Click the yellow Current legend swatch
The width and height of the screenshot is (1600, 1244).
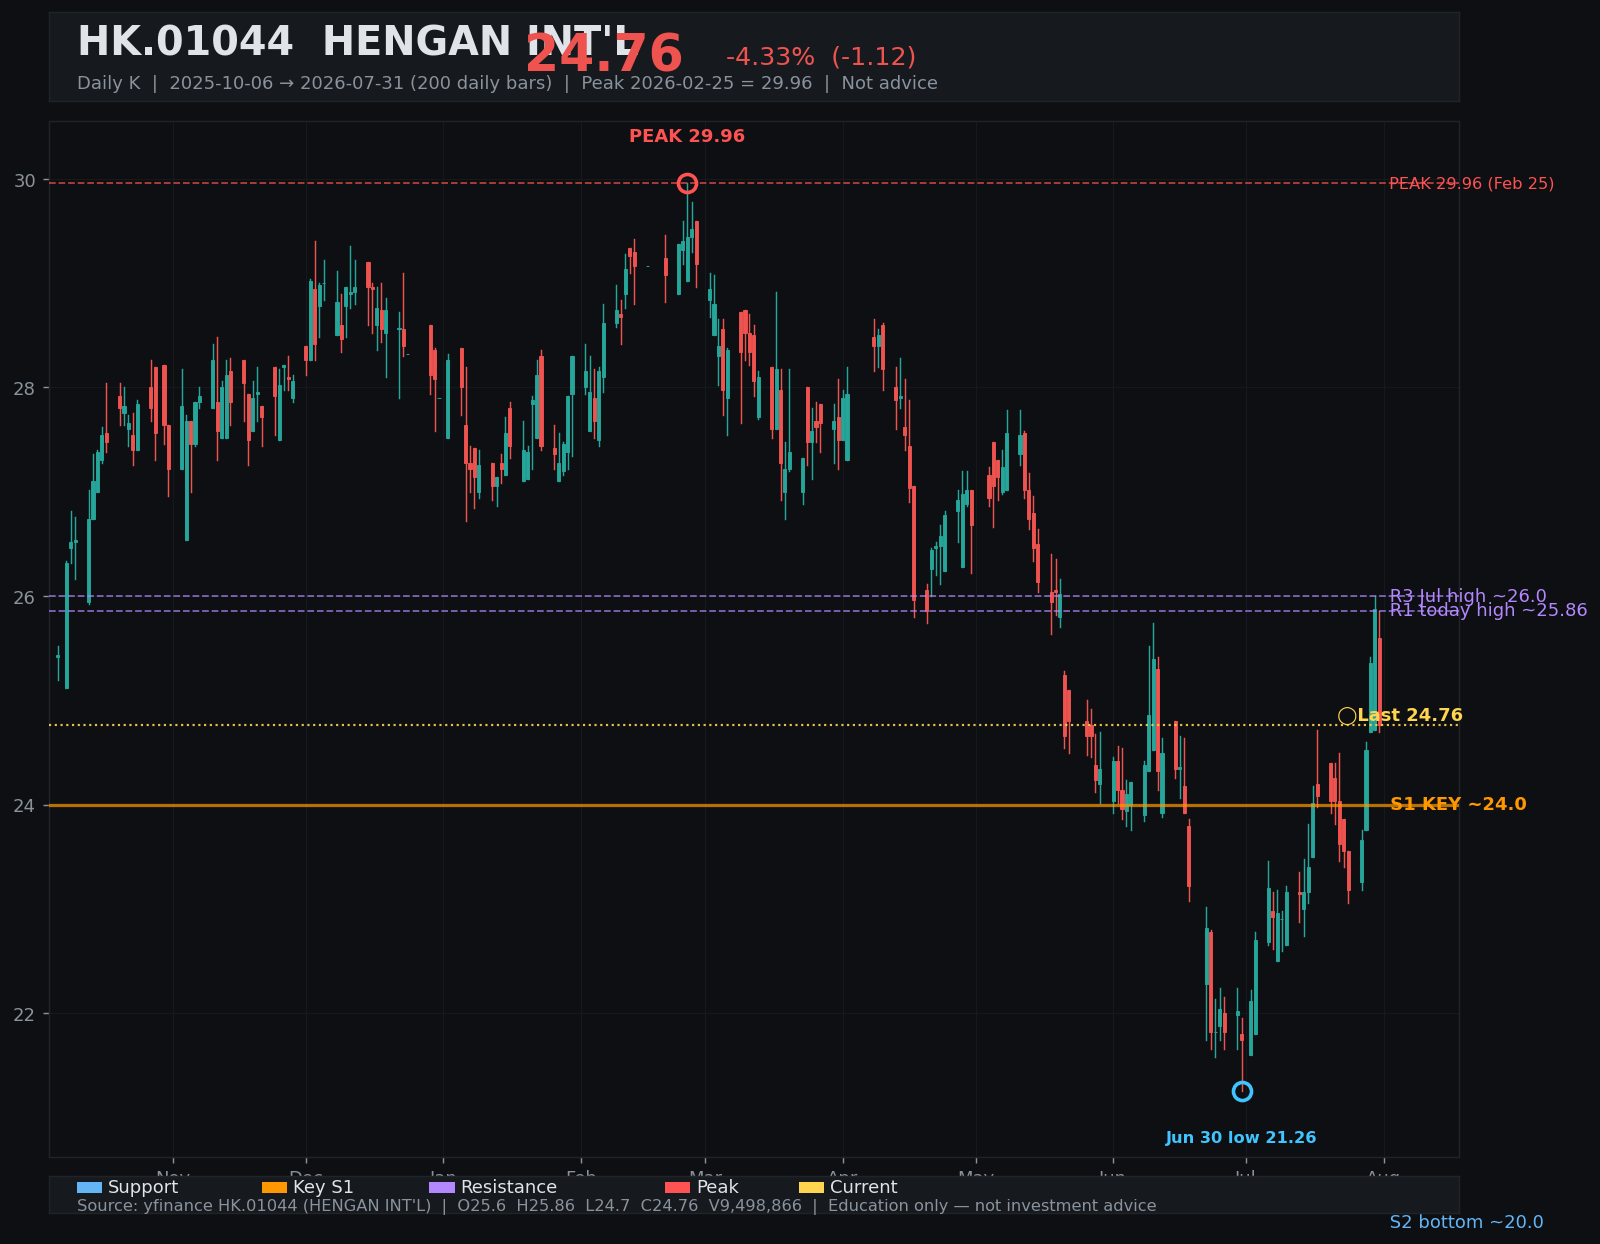(x=812, y=1188)
